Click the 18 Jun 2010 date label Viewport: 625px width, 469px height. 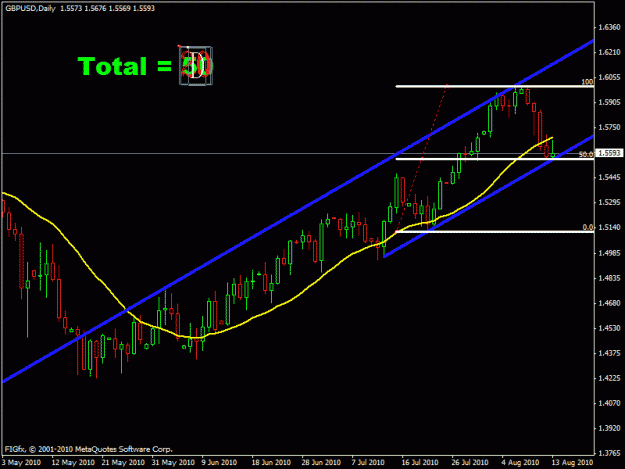point(271,463)
